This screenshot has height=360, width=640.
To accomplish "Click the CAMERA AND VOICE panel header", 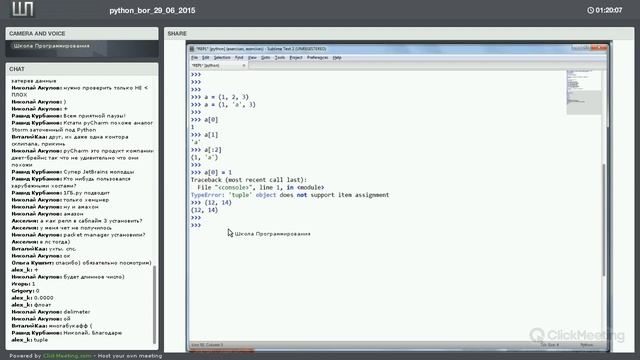I will pyautogui.click(x=82, y=33).
